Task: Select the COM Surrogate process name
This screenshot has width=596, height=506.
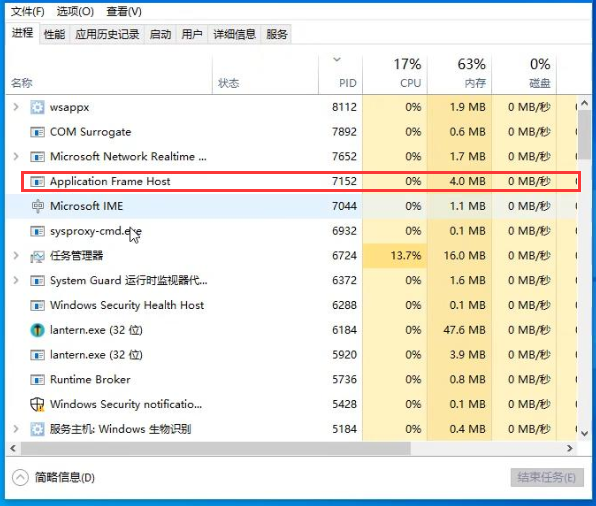Action: [x=90, y=132]
